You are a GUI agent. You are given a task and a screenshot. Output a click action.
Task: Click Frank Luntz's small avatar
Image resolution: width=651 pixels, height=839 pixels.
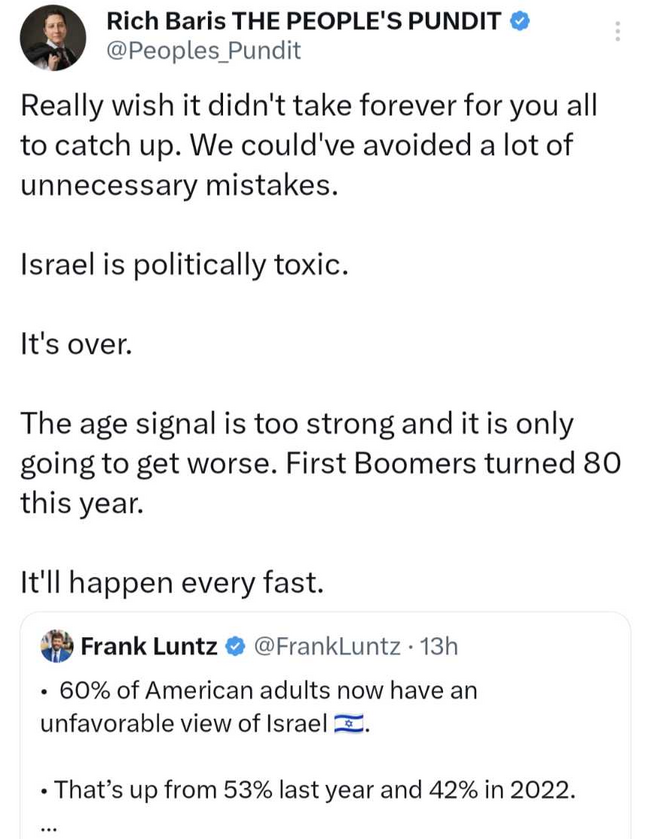tap(57, 647)
